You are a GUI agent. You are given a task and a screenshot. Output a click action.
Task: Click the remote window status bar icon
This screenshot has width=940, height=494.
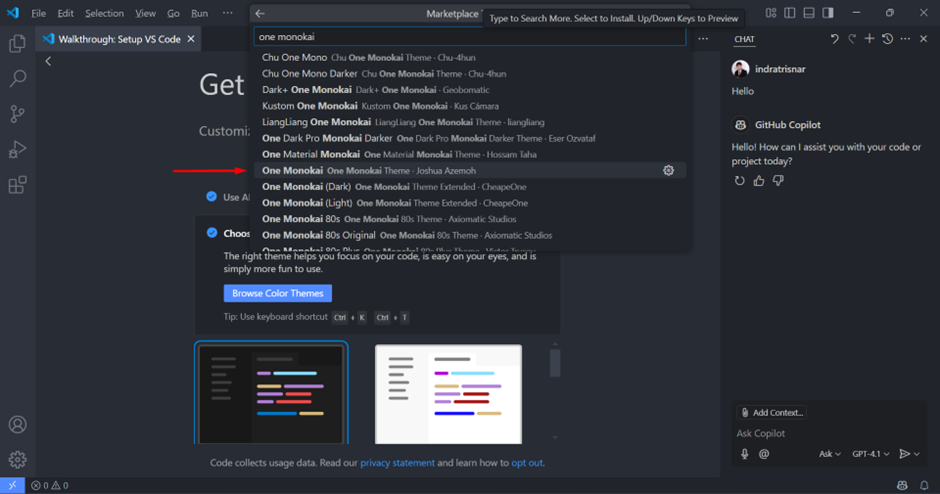(12, 486)
